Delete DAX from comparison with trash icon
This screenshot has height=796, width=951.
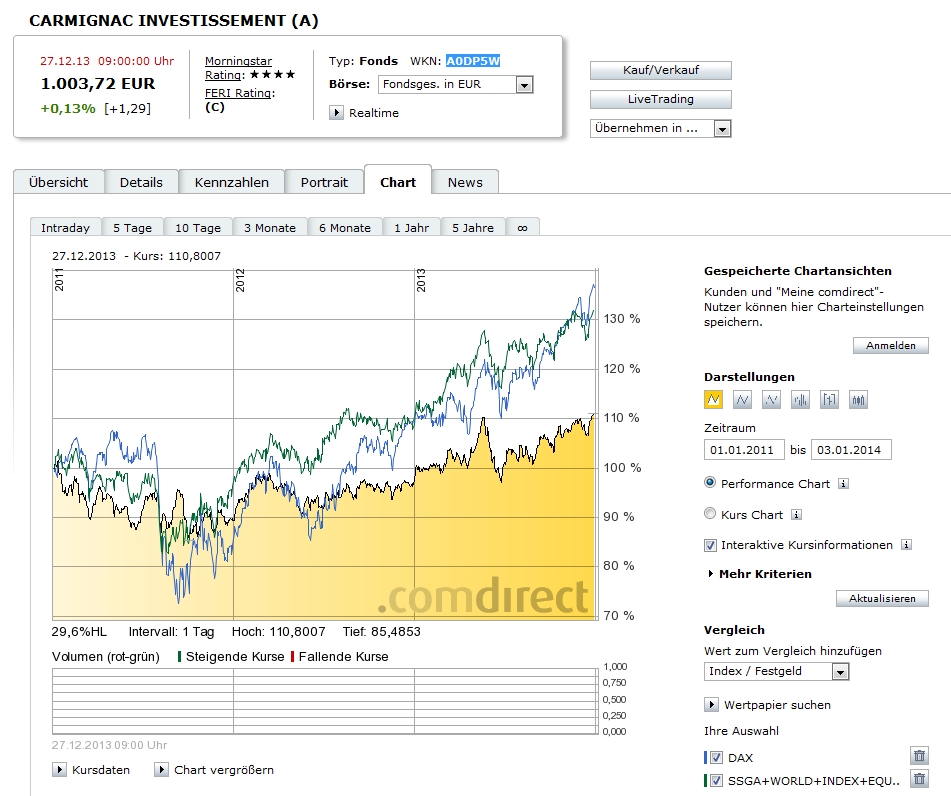click(x=919, y=757)
